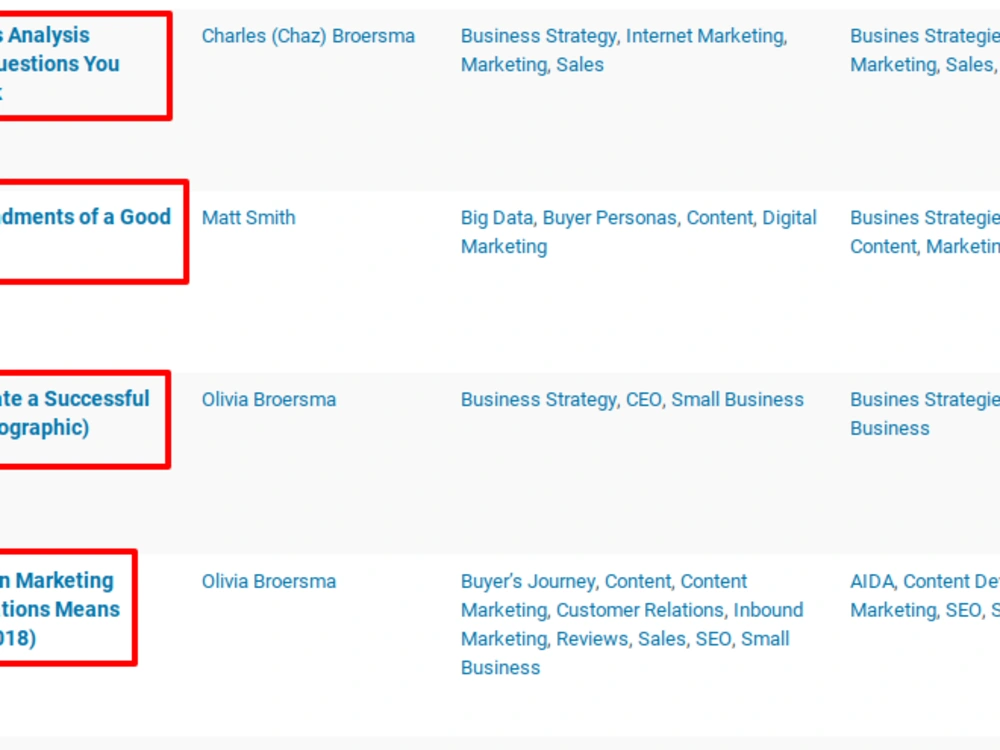Click Business Strategy in Olivia Broersma's row
1000x750 pixels.
538,400
